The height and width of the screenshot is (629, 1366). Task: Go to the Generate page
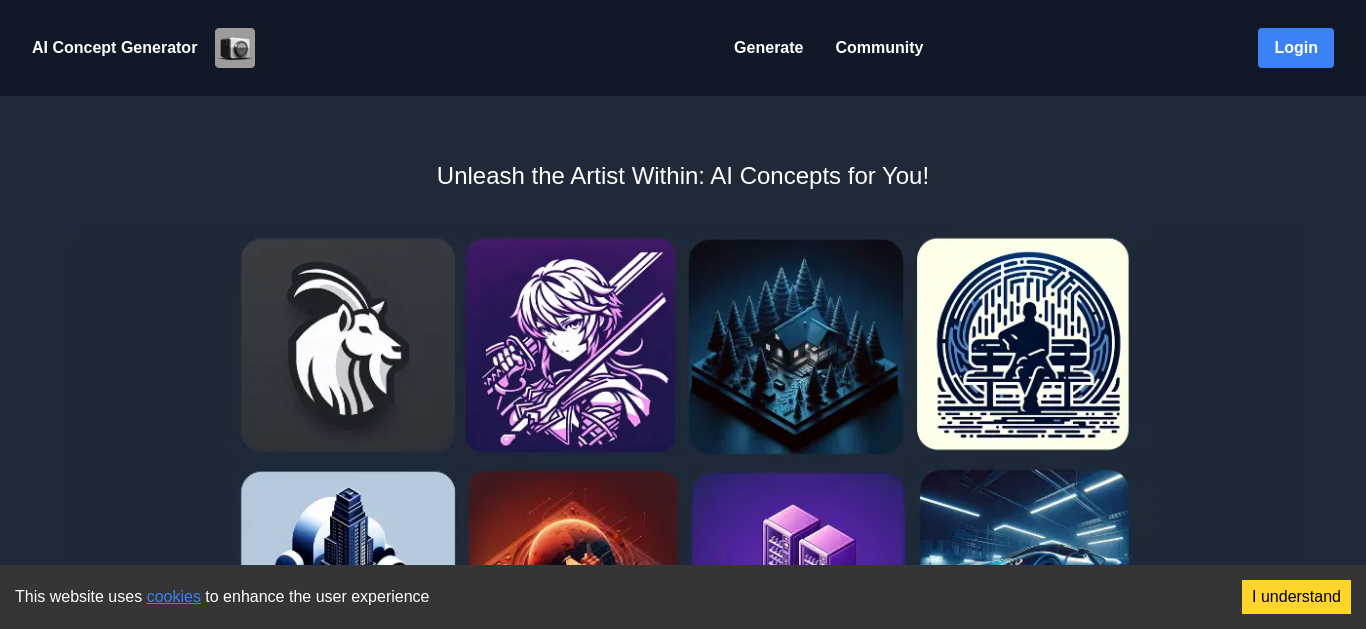tap(768, 48)
